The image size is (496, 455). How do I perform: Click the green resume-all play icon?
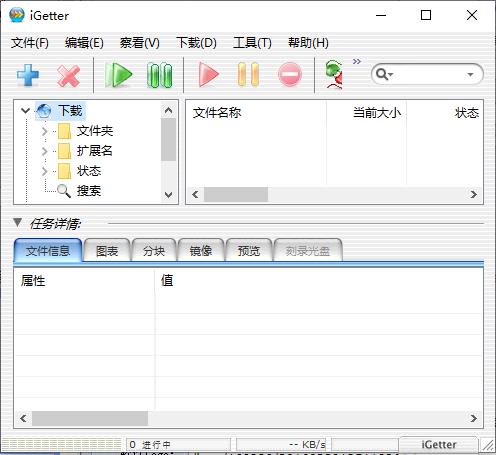118,75
